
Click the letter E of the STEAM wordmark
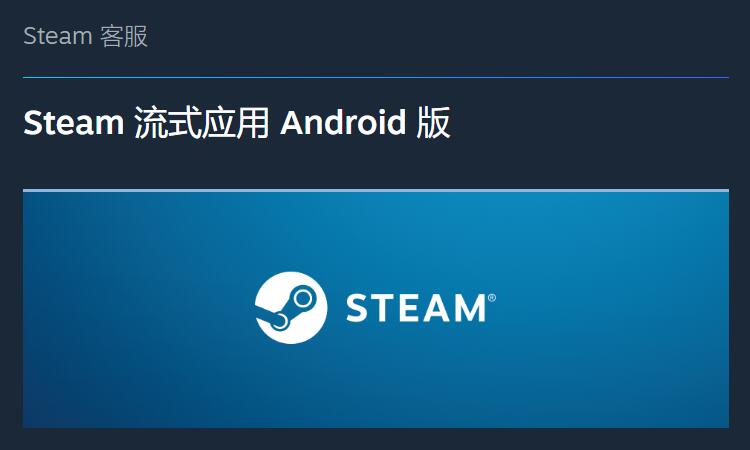point(403,308)
